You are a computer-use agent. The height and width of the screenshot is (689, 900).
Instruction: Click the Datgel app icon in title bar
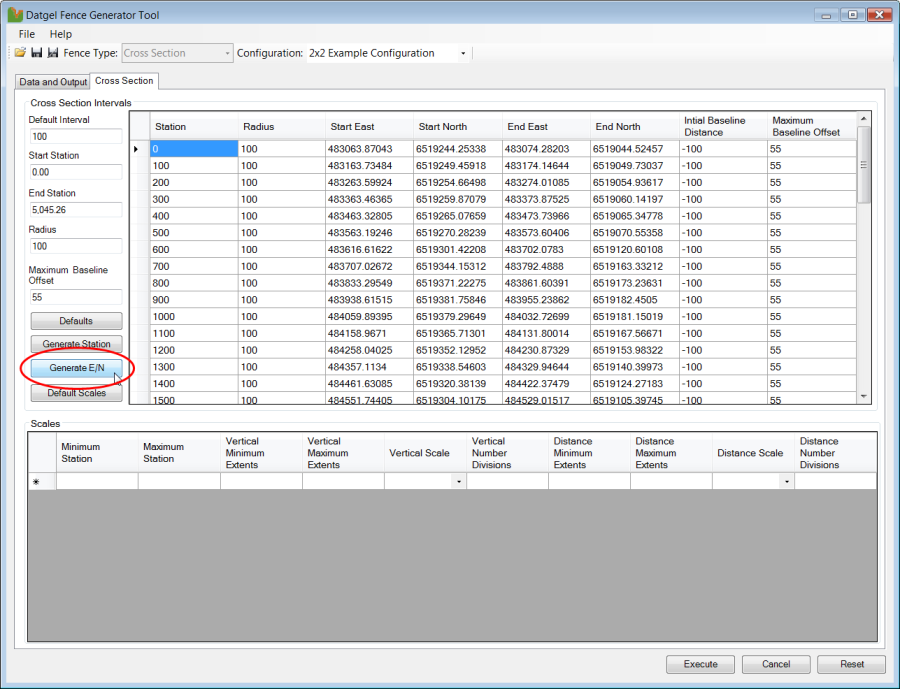tap(14, 15)
